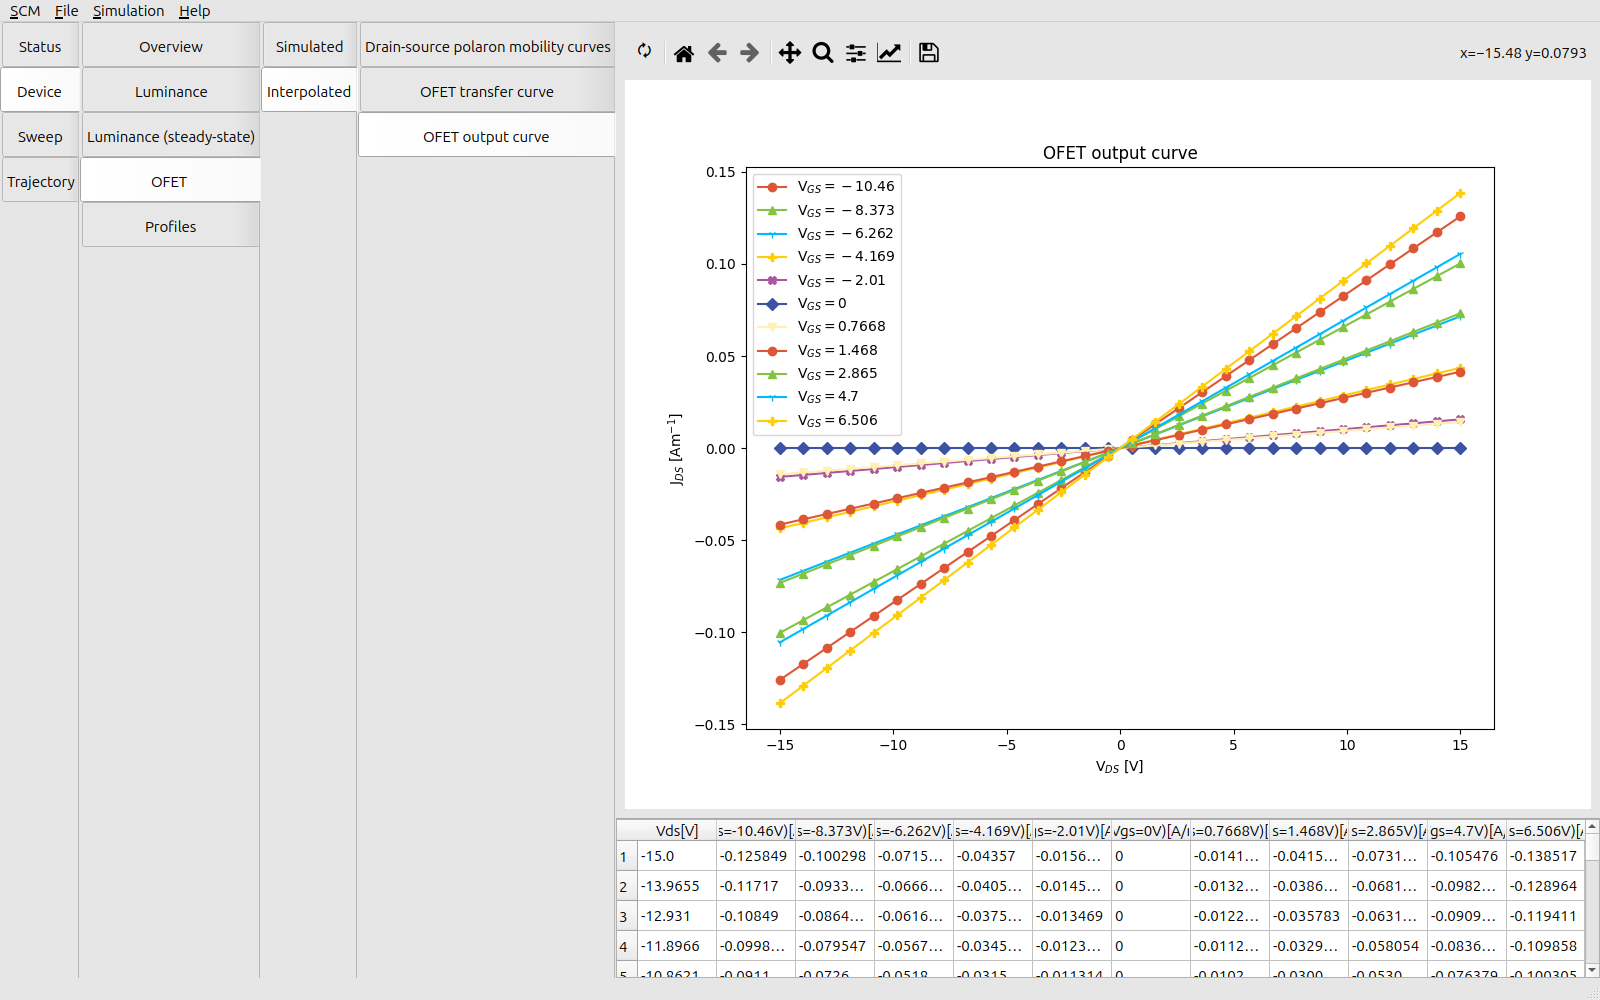Open Configure subplots sliders icon
Viewport: 1600px width, 1000px height.
coord(856,53)
